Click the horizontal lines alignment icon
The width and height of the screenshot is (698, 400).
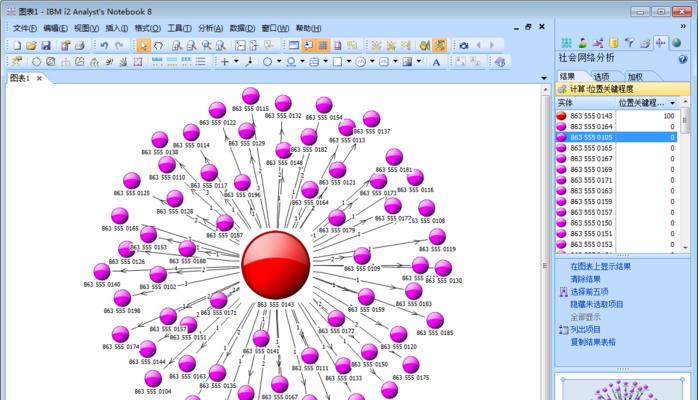201,62
